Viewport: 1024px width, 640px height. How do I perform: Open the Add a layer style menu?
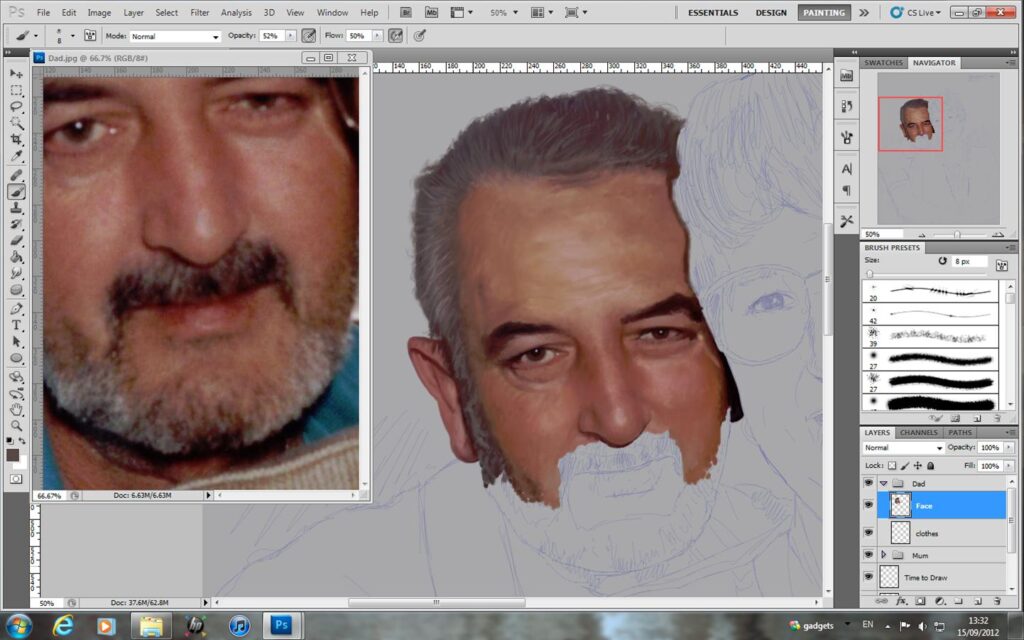900,601
